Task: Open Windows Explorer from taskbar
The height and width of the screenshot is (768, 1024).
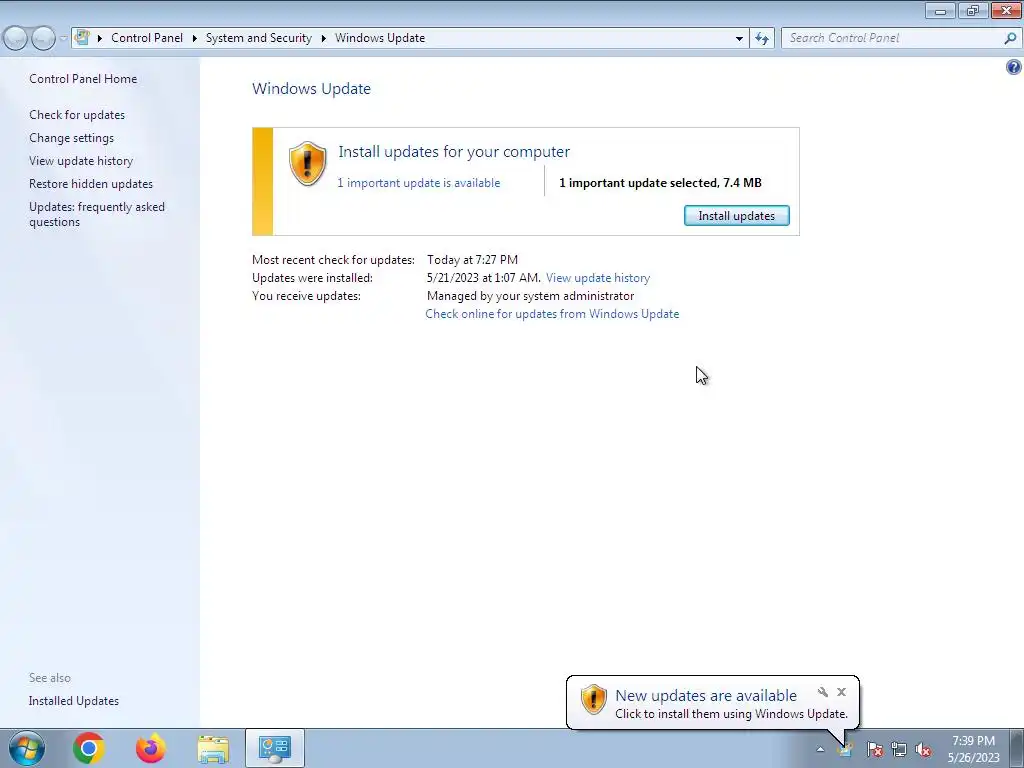Action: [213, 749]
